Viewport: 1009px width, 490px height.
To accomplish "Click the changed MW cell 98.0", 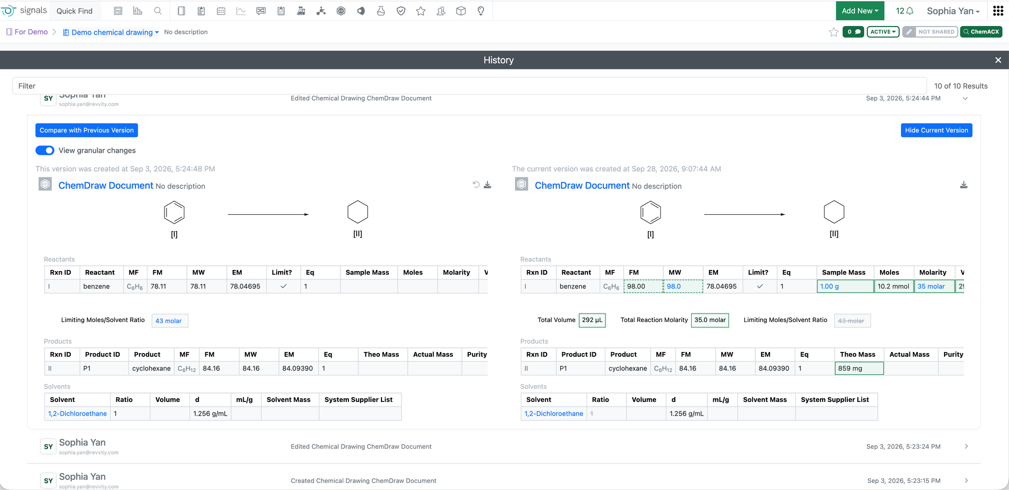I will pos(683,287).
